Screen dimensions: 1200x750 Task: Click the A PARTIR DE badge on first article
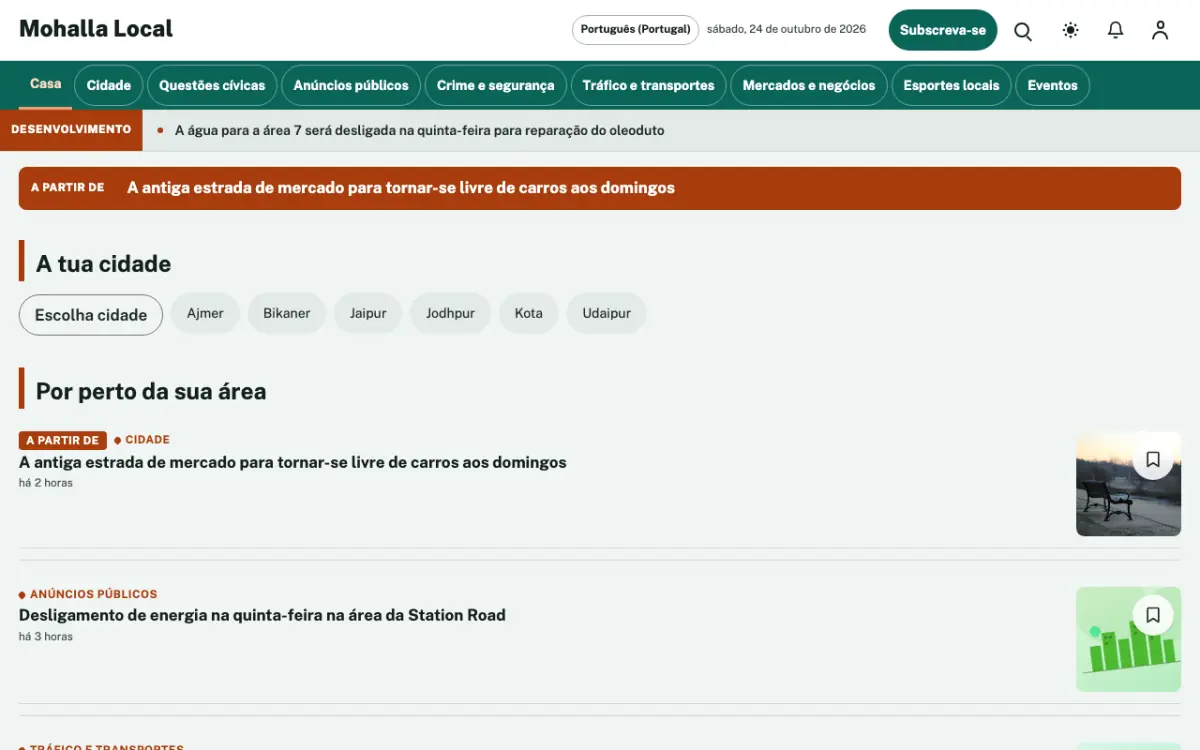[63, 440]
